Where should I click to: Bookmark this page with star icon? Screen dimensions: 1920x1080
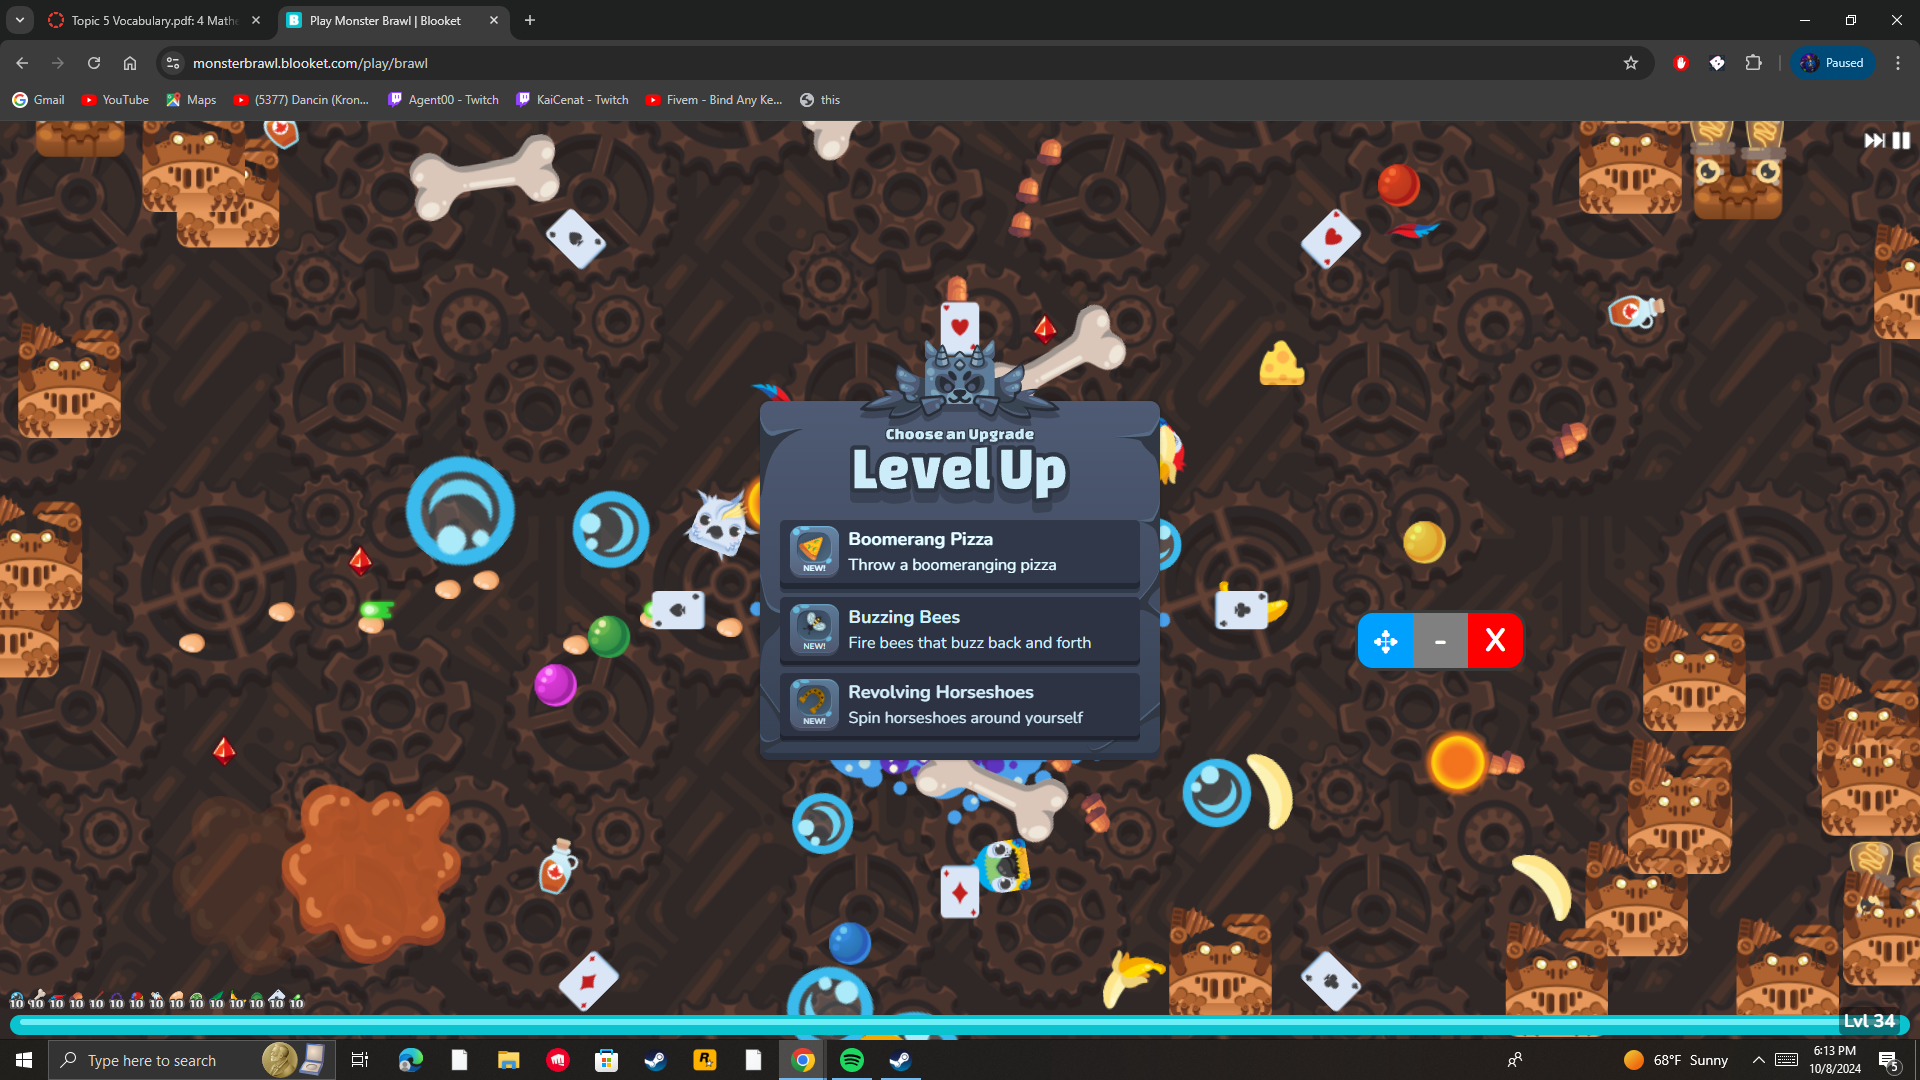[x=1631, y=63]
